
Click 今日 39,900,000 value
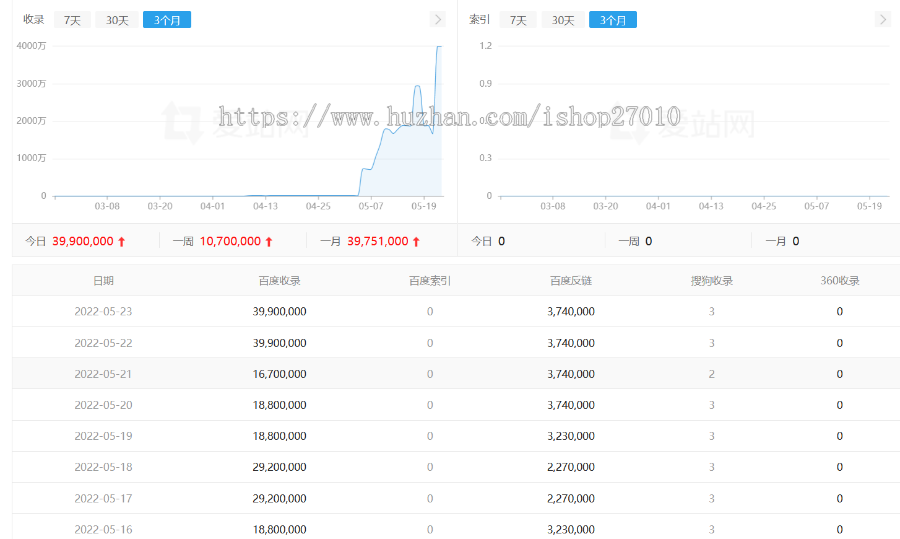tap(83, 242)
